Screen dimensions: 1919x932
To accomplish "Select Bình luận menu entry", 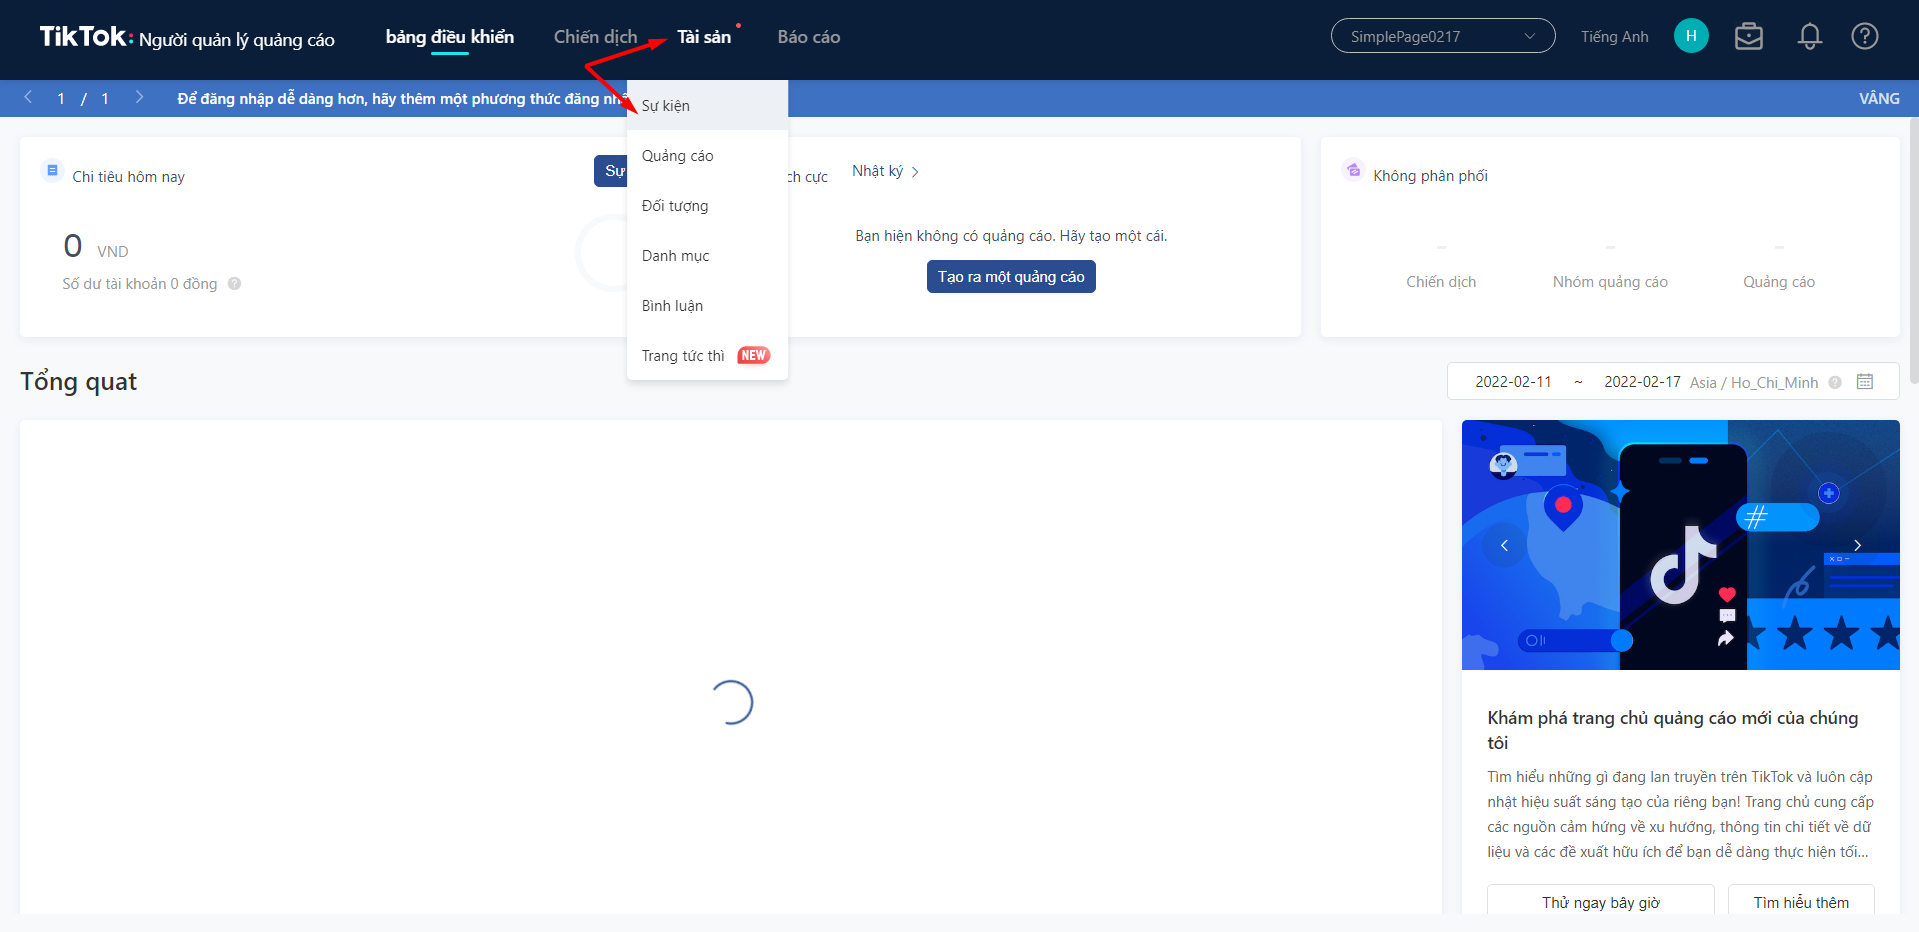I will coord(707,306).
